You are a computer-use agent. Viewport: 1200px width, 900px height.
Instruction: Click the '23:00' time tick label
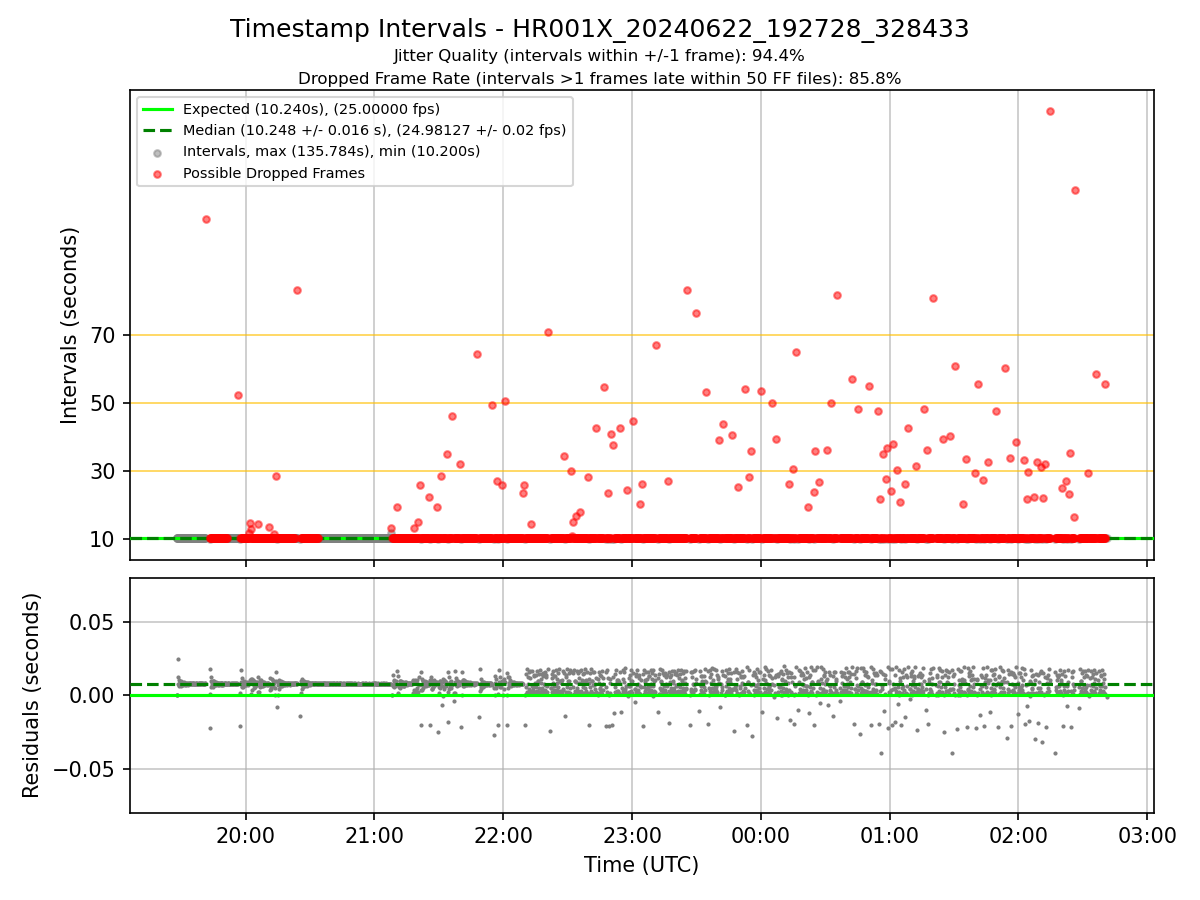[632, 835]
